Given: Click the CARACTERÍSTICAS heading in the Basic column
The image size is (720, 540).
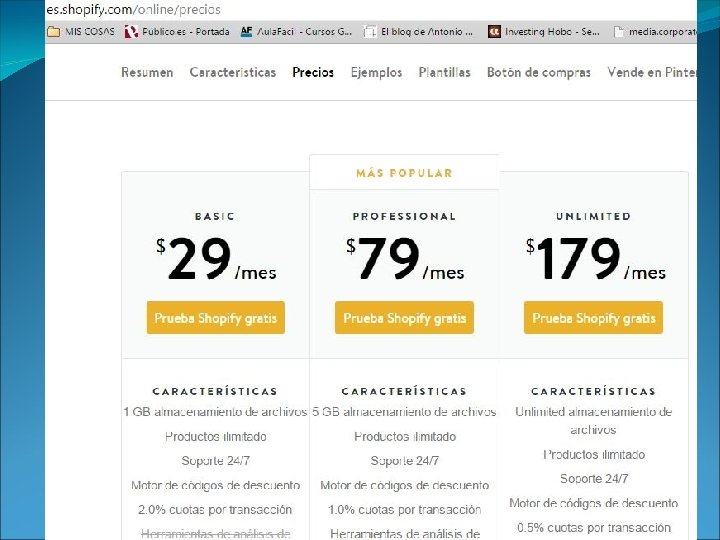Looking at the screenshot, I should point(215,391).
